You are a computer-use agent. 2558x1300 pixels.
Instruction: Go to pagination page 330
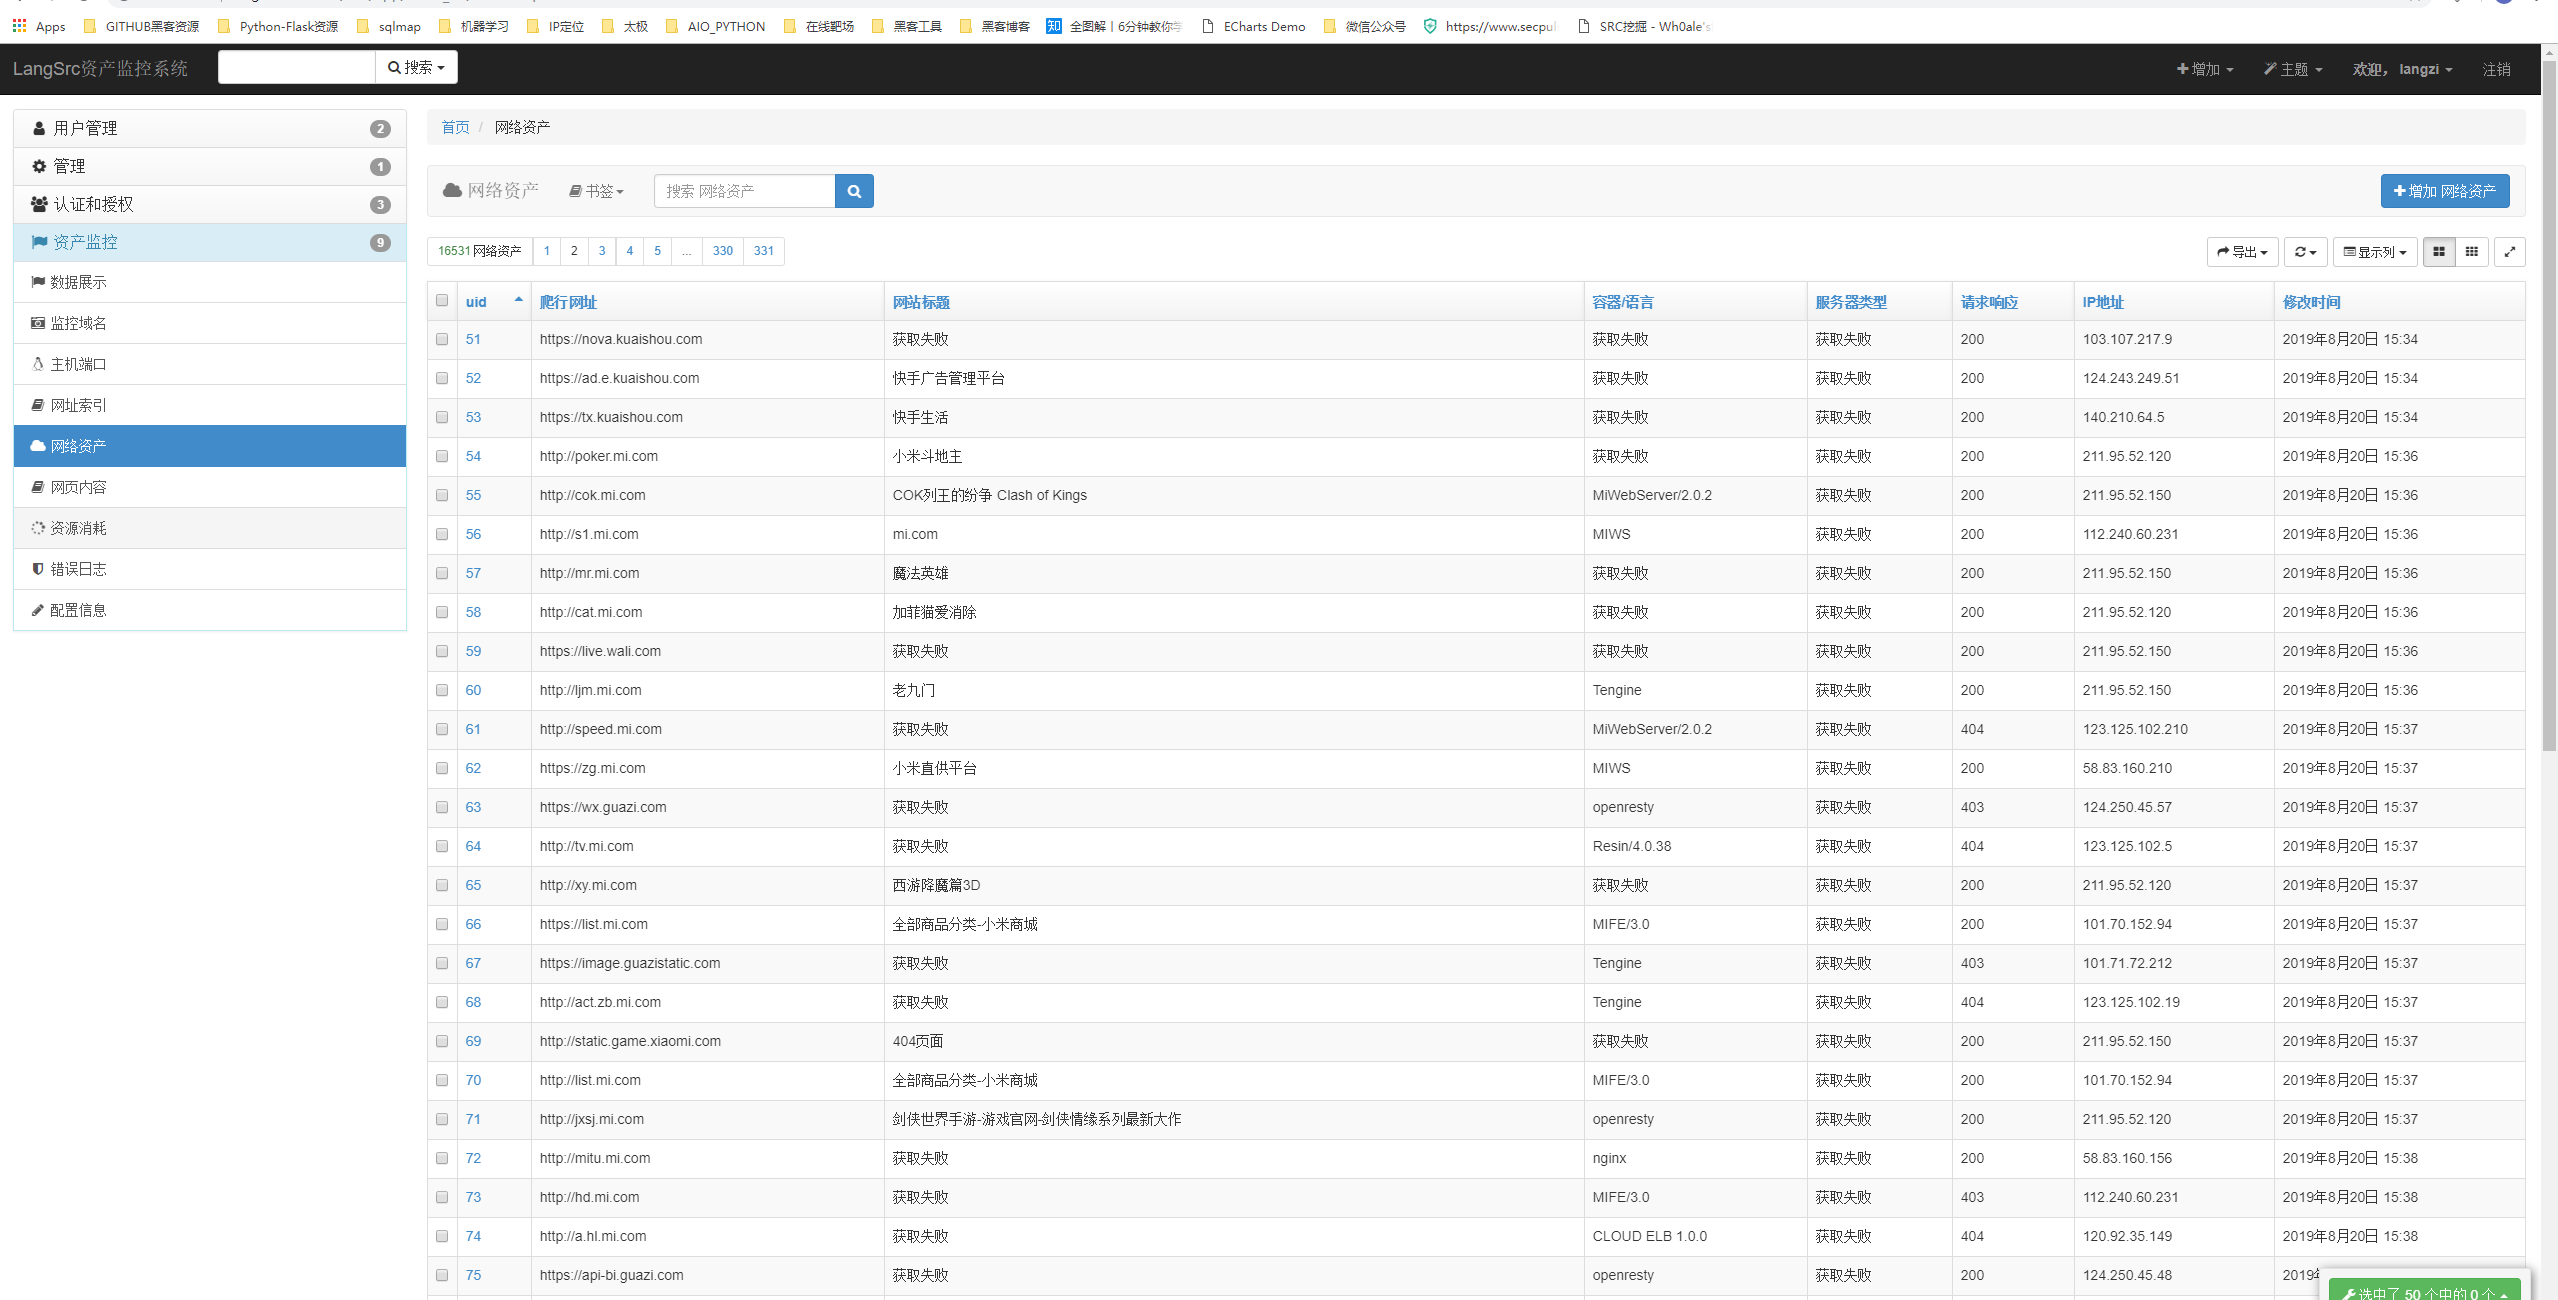click(x=722, y=251)
